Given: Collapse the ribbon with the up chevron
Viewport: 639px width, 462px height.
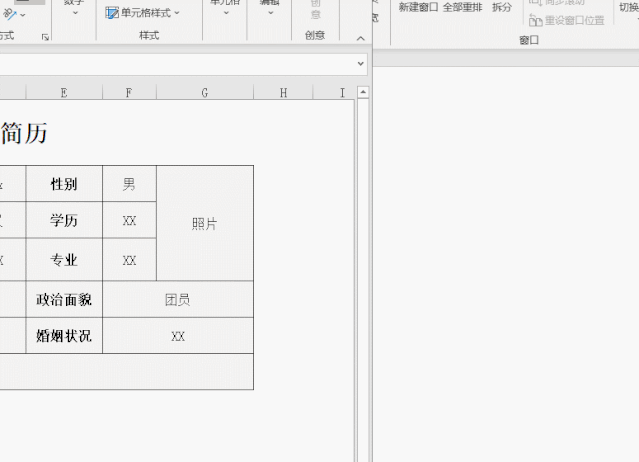Looking at the screenshot, I should click(x=361, y=38).
